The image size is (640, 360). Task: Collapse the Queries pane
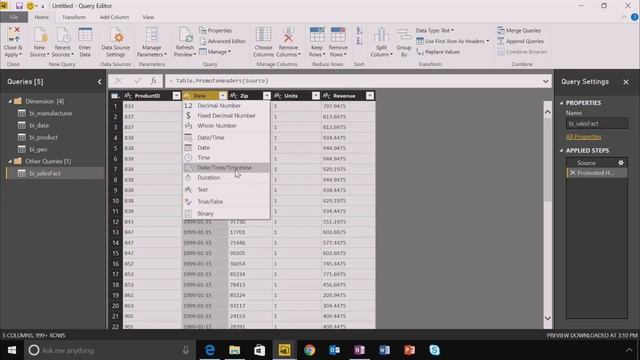pos(99,82)
